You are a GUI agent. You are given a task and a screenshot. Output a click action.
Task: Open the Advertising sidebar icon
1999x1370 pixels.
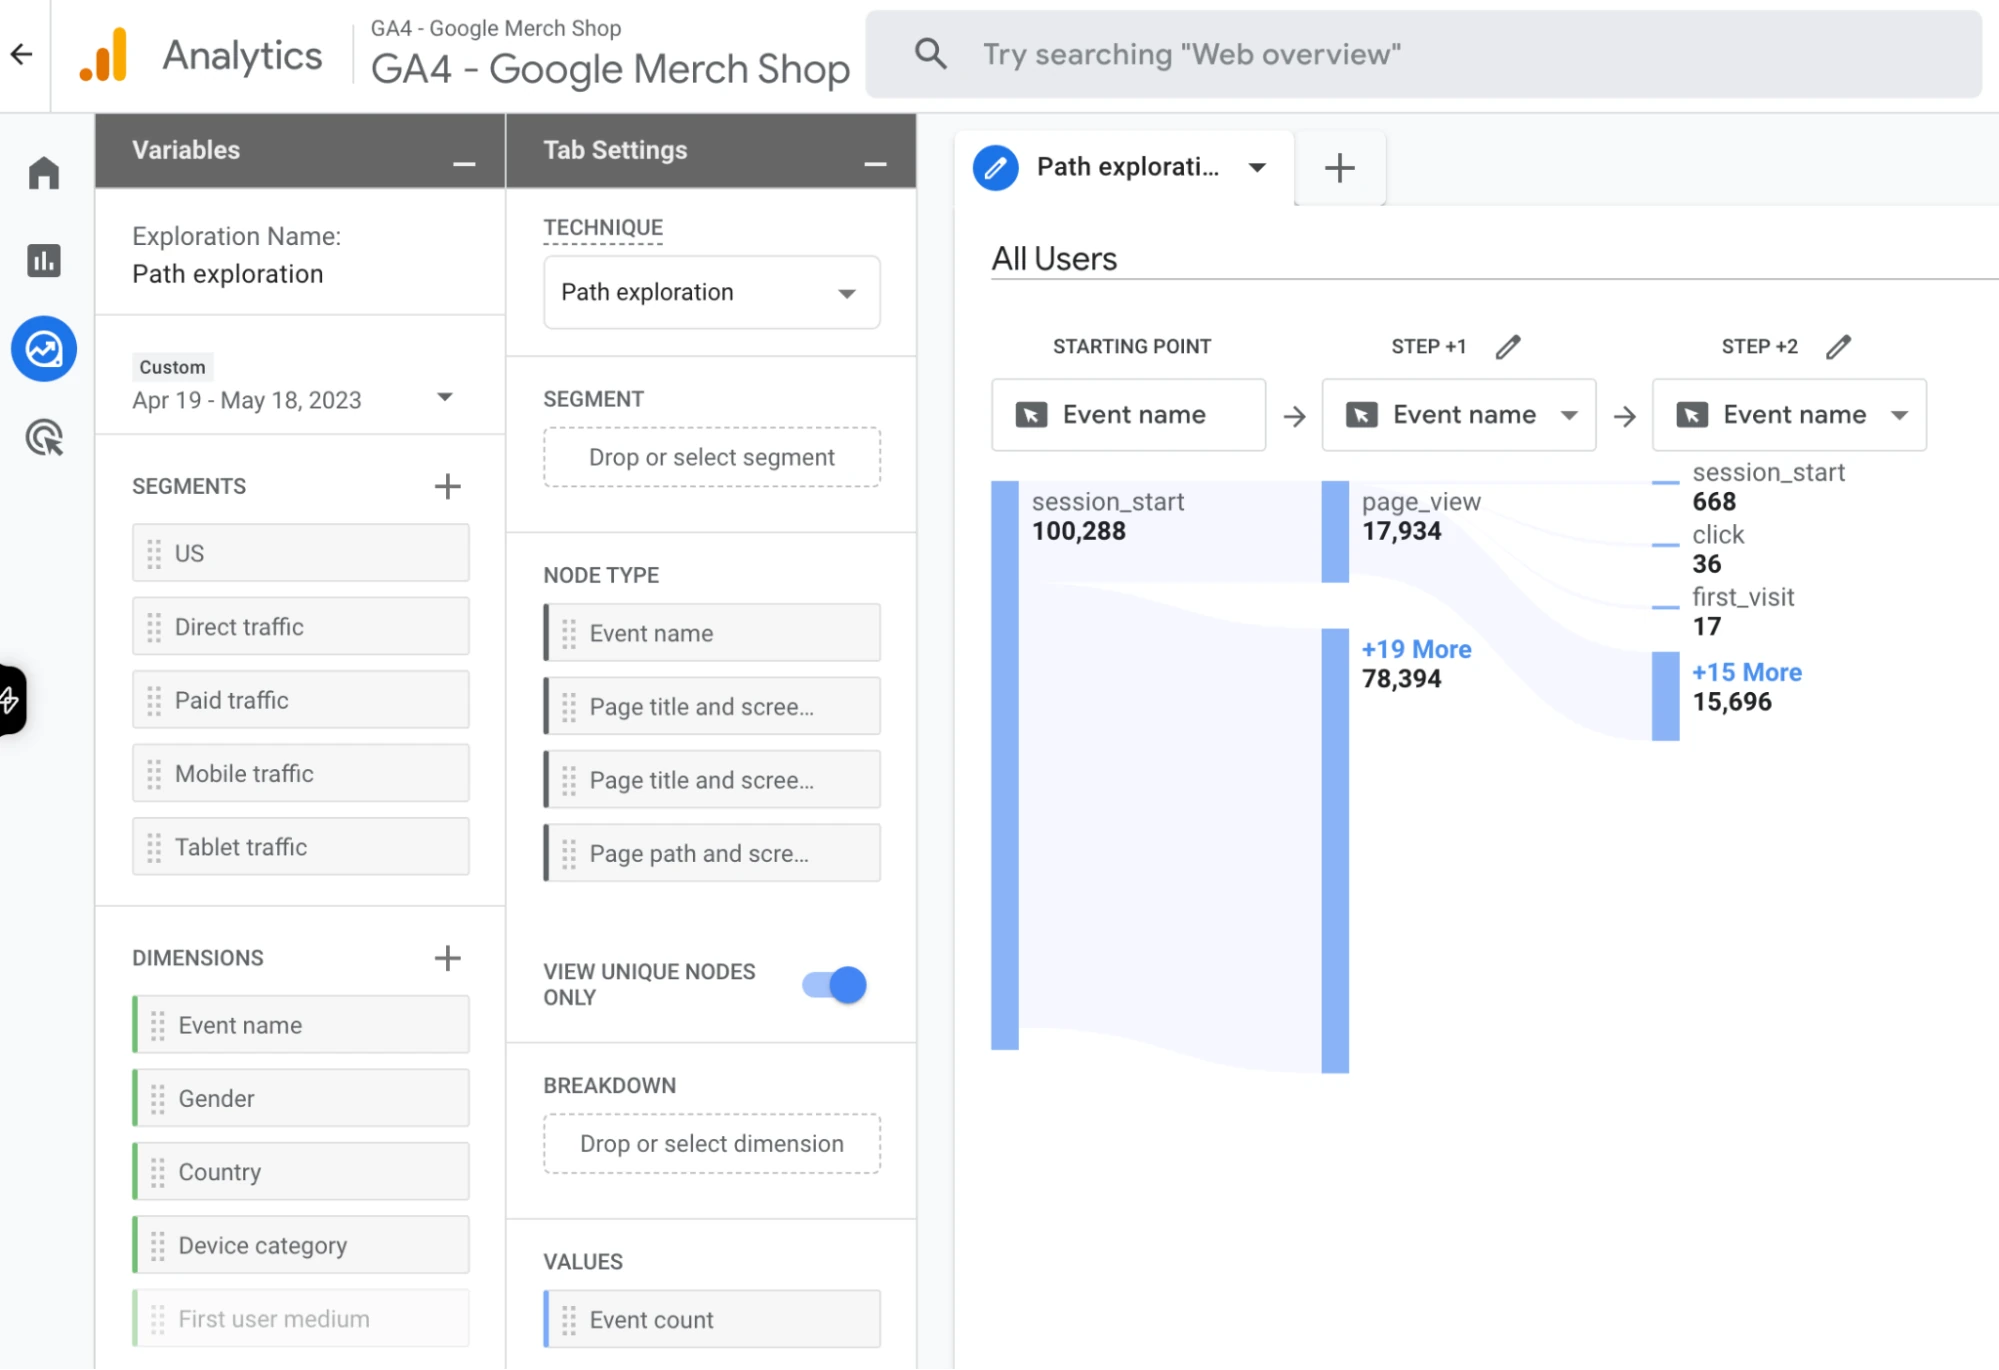tap(44, 437)
